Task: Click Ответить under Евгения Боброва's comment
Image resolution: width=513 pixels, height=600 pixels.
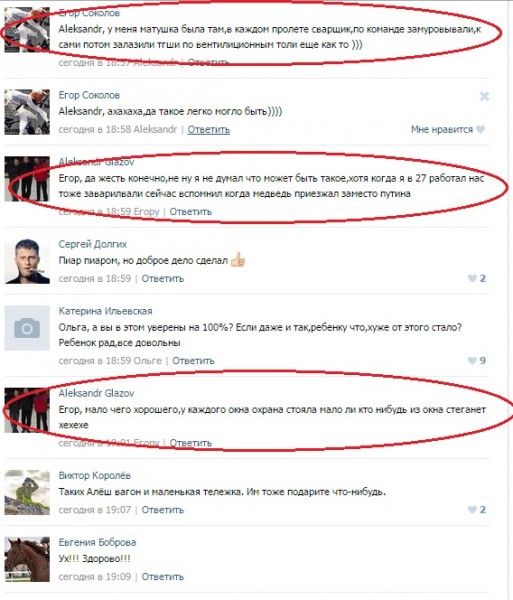Action: coord(163,576)
